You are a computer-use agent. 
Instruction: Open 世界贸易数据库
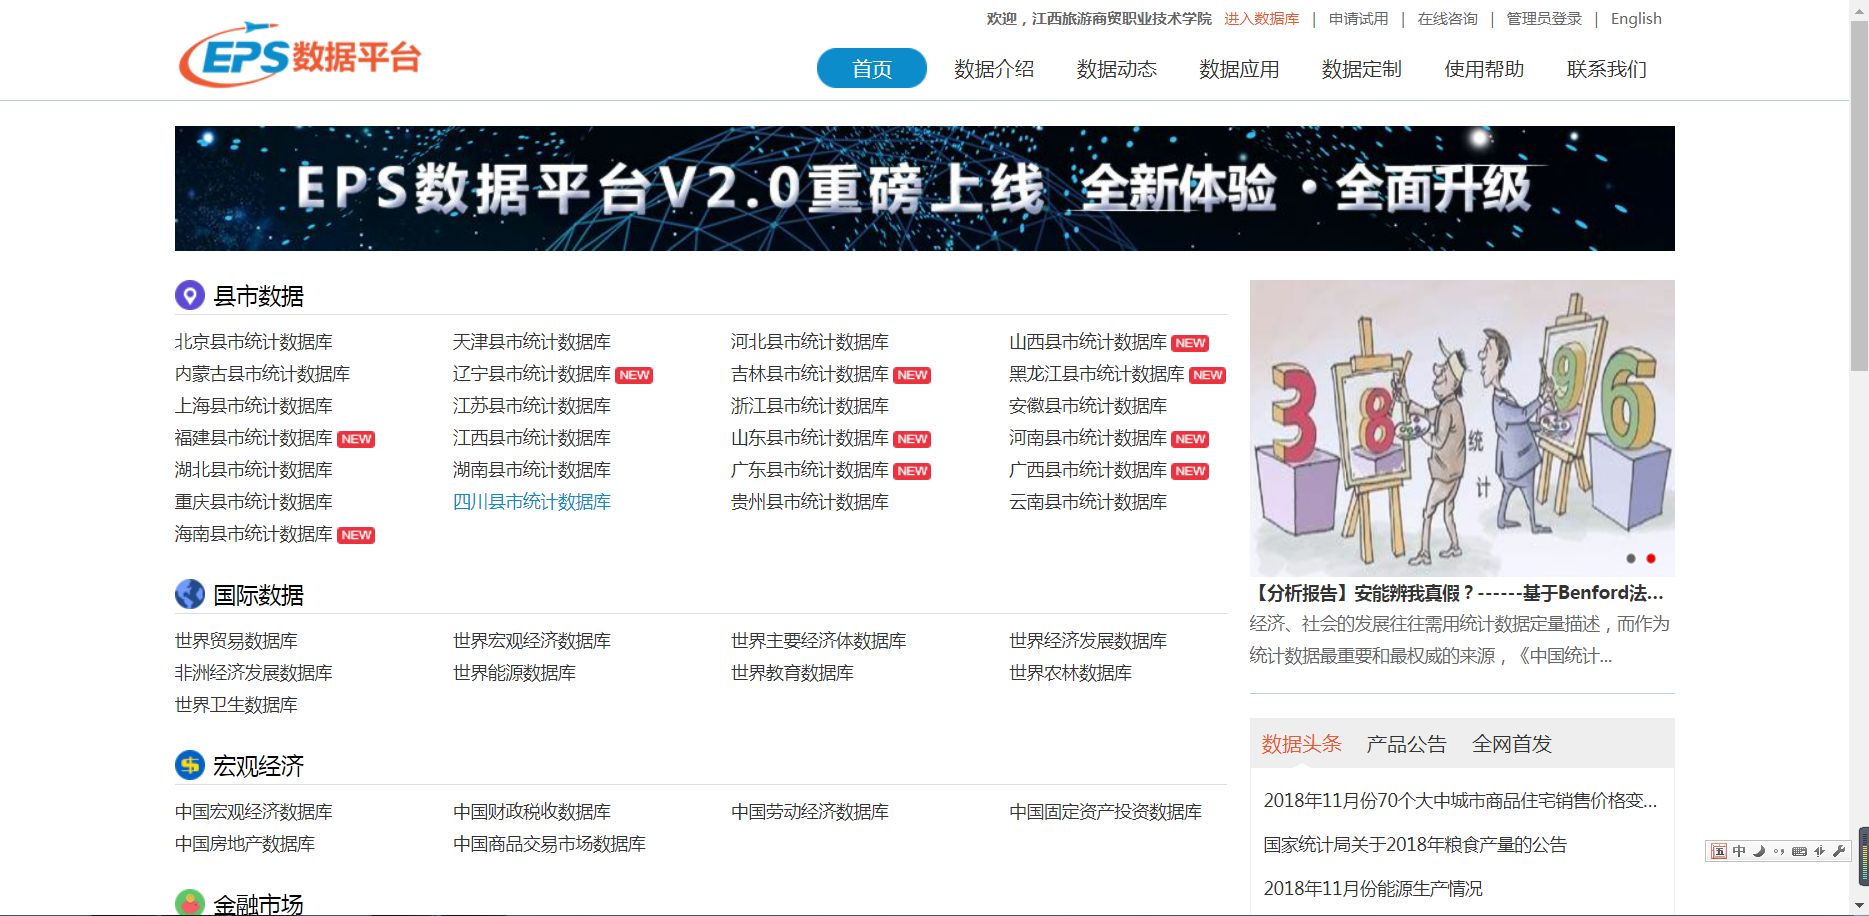[236, 641]
